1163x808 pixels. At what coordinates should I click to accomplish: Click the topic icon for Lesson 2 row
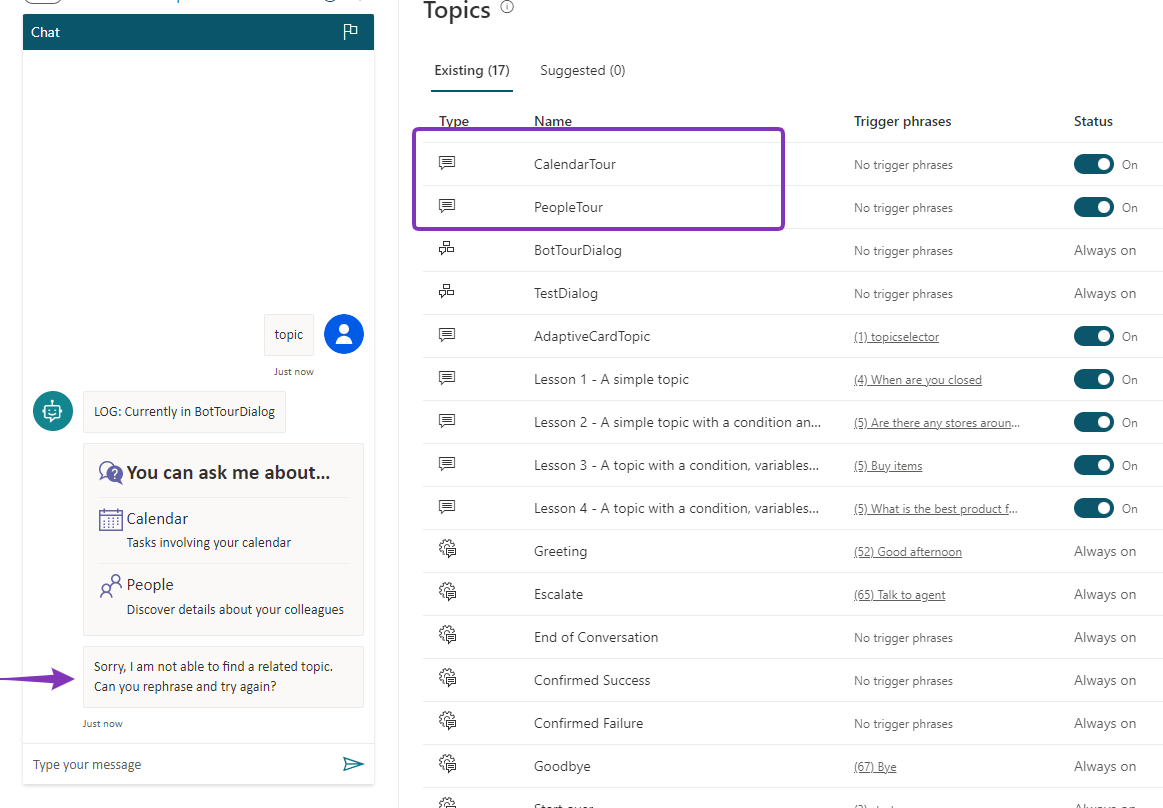coord(447,421)
